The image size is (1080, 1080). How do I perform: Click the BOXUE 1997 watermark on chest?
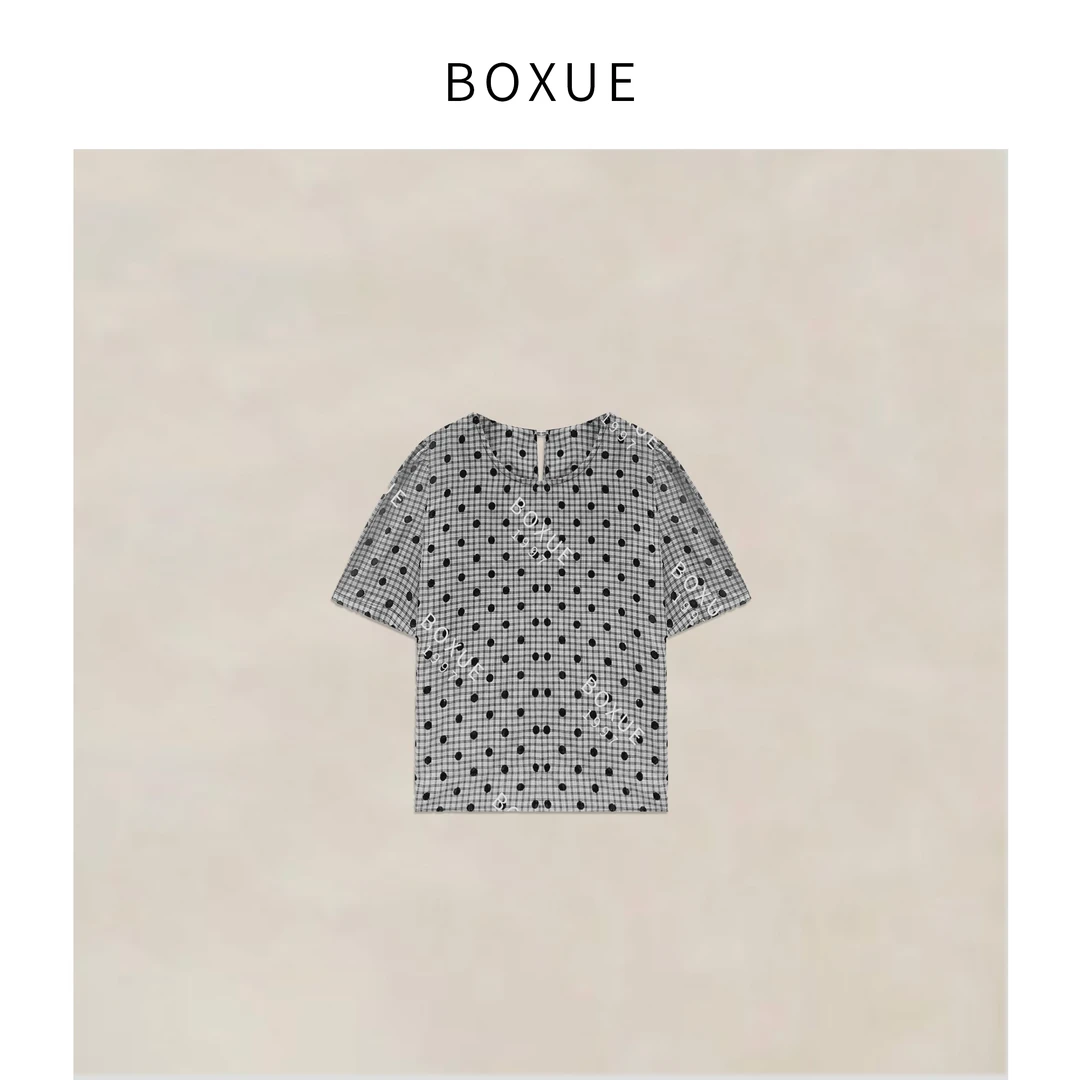point(539,529)
